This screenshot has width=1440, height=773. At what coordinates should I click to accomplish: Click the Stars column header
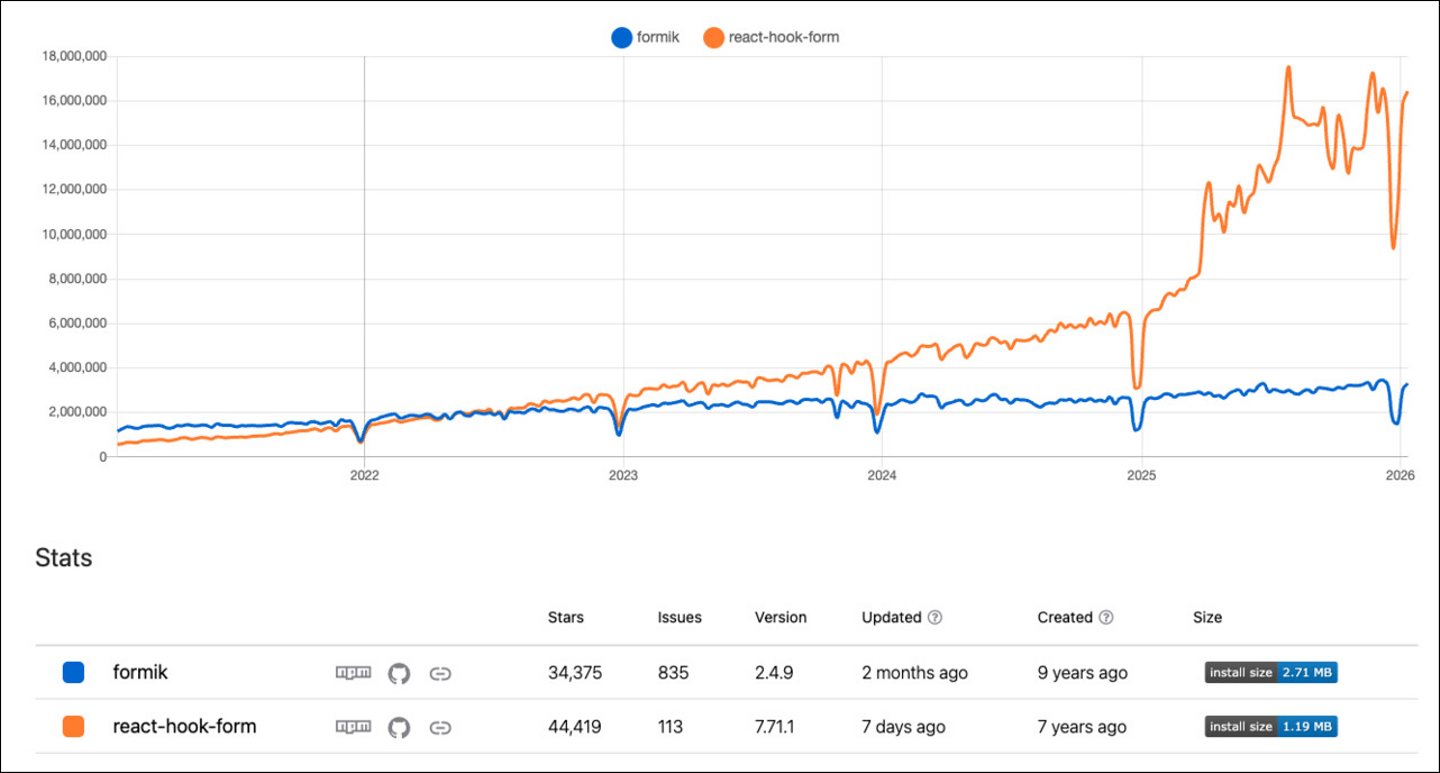[x=566, y=617]
